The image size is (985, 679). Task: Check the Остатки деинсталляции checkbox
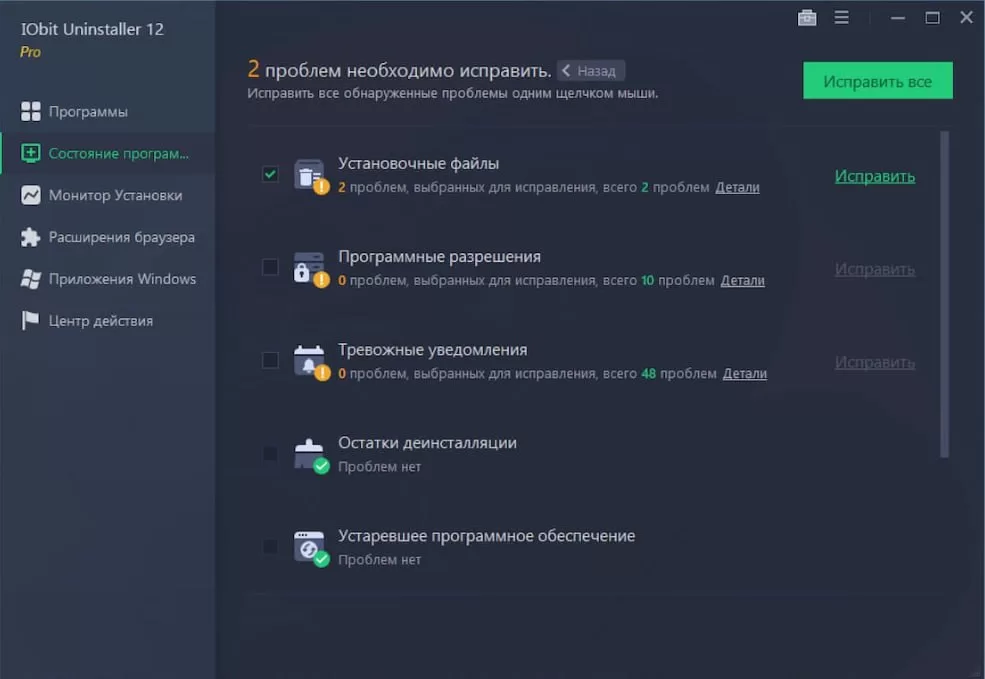pos(270,453)
